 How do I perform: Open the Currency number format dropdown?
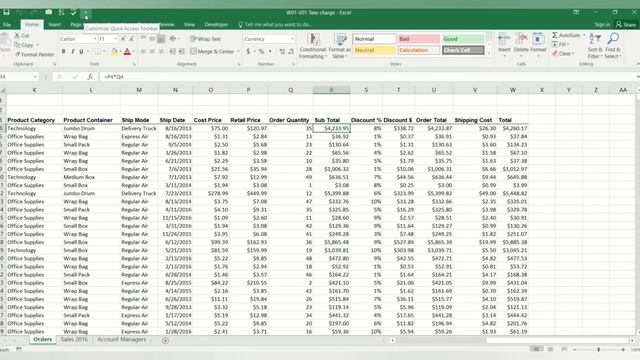[x=293, y=39]
